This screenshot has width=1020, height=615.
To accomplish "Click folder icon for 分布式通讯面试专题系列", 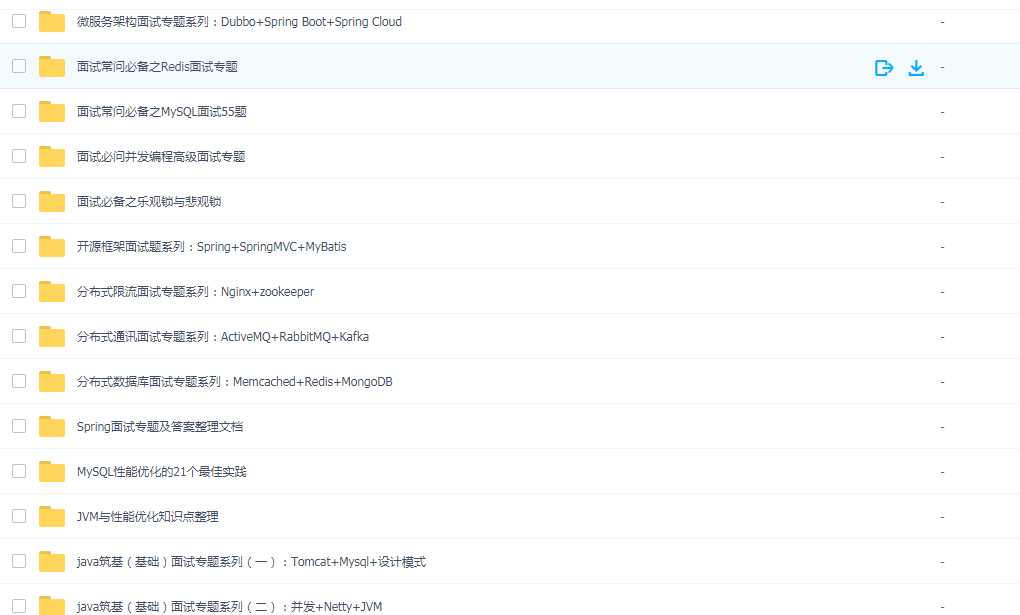I will pyautogui.click(x=52, y=336).
